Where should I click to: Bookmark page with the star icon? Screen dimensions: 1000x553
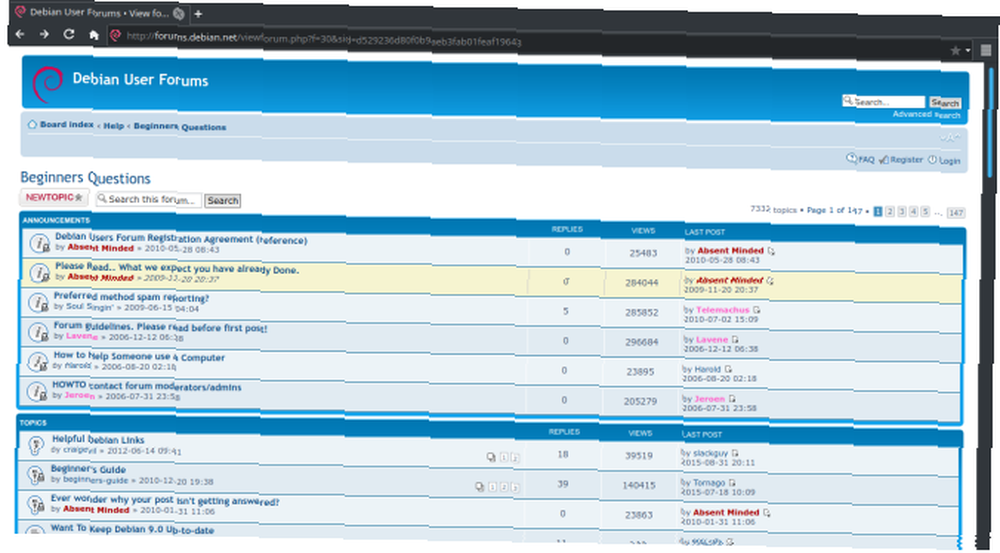(x=955, y=50)
